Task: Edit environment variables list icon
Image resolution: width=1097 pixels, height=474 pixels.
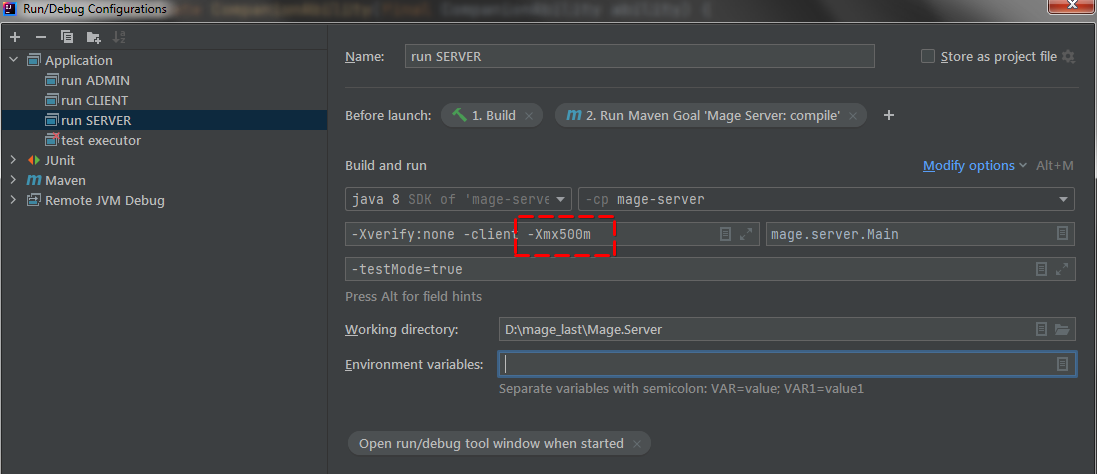Action: 1062,364
